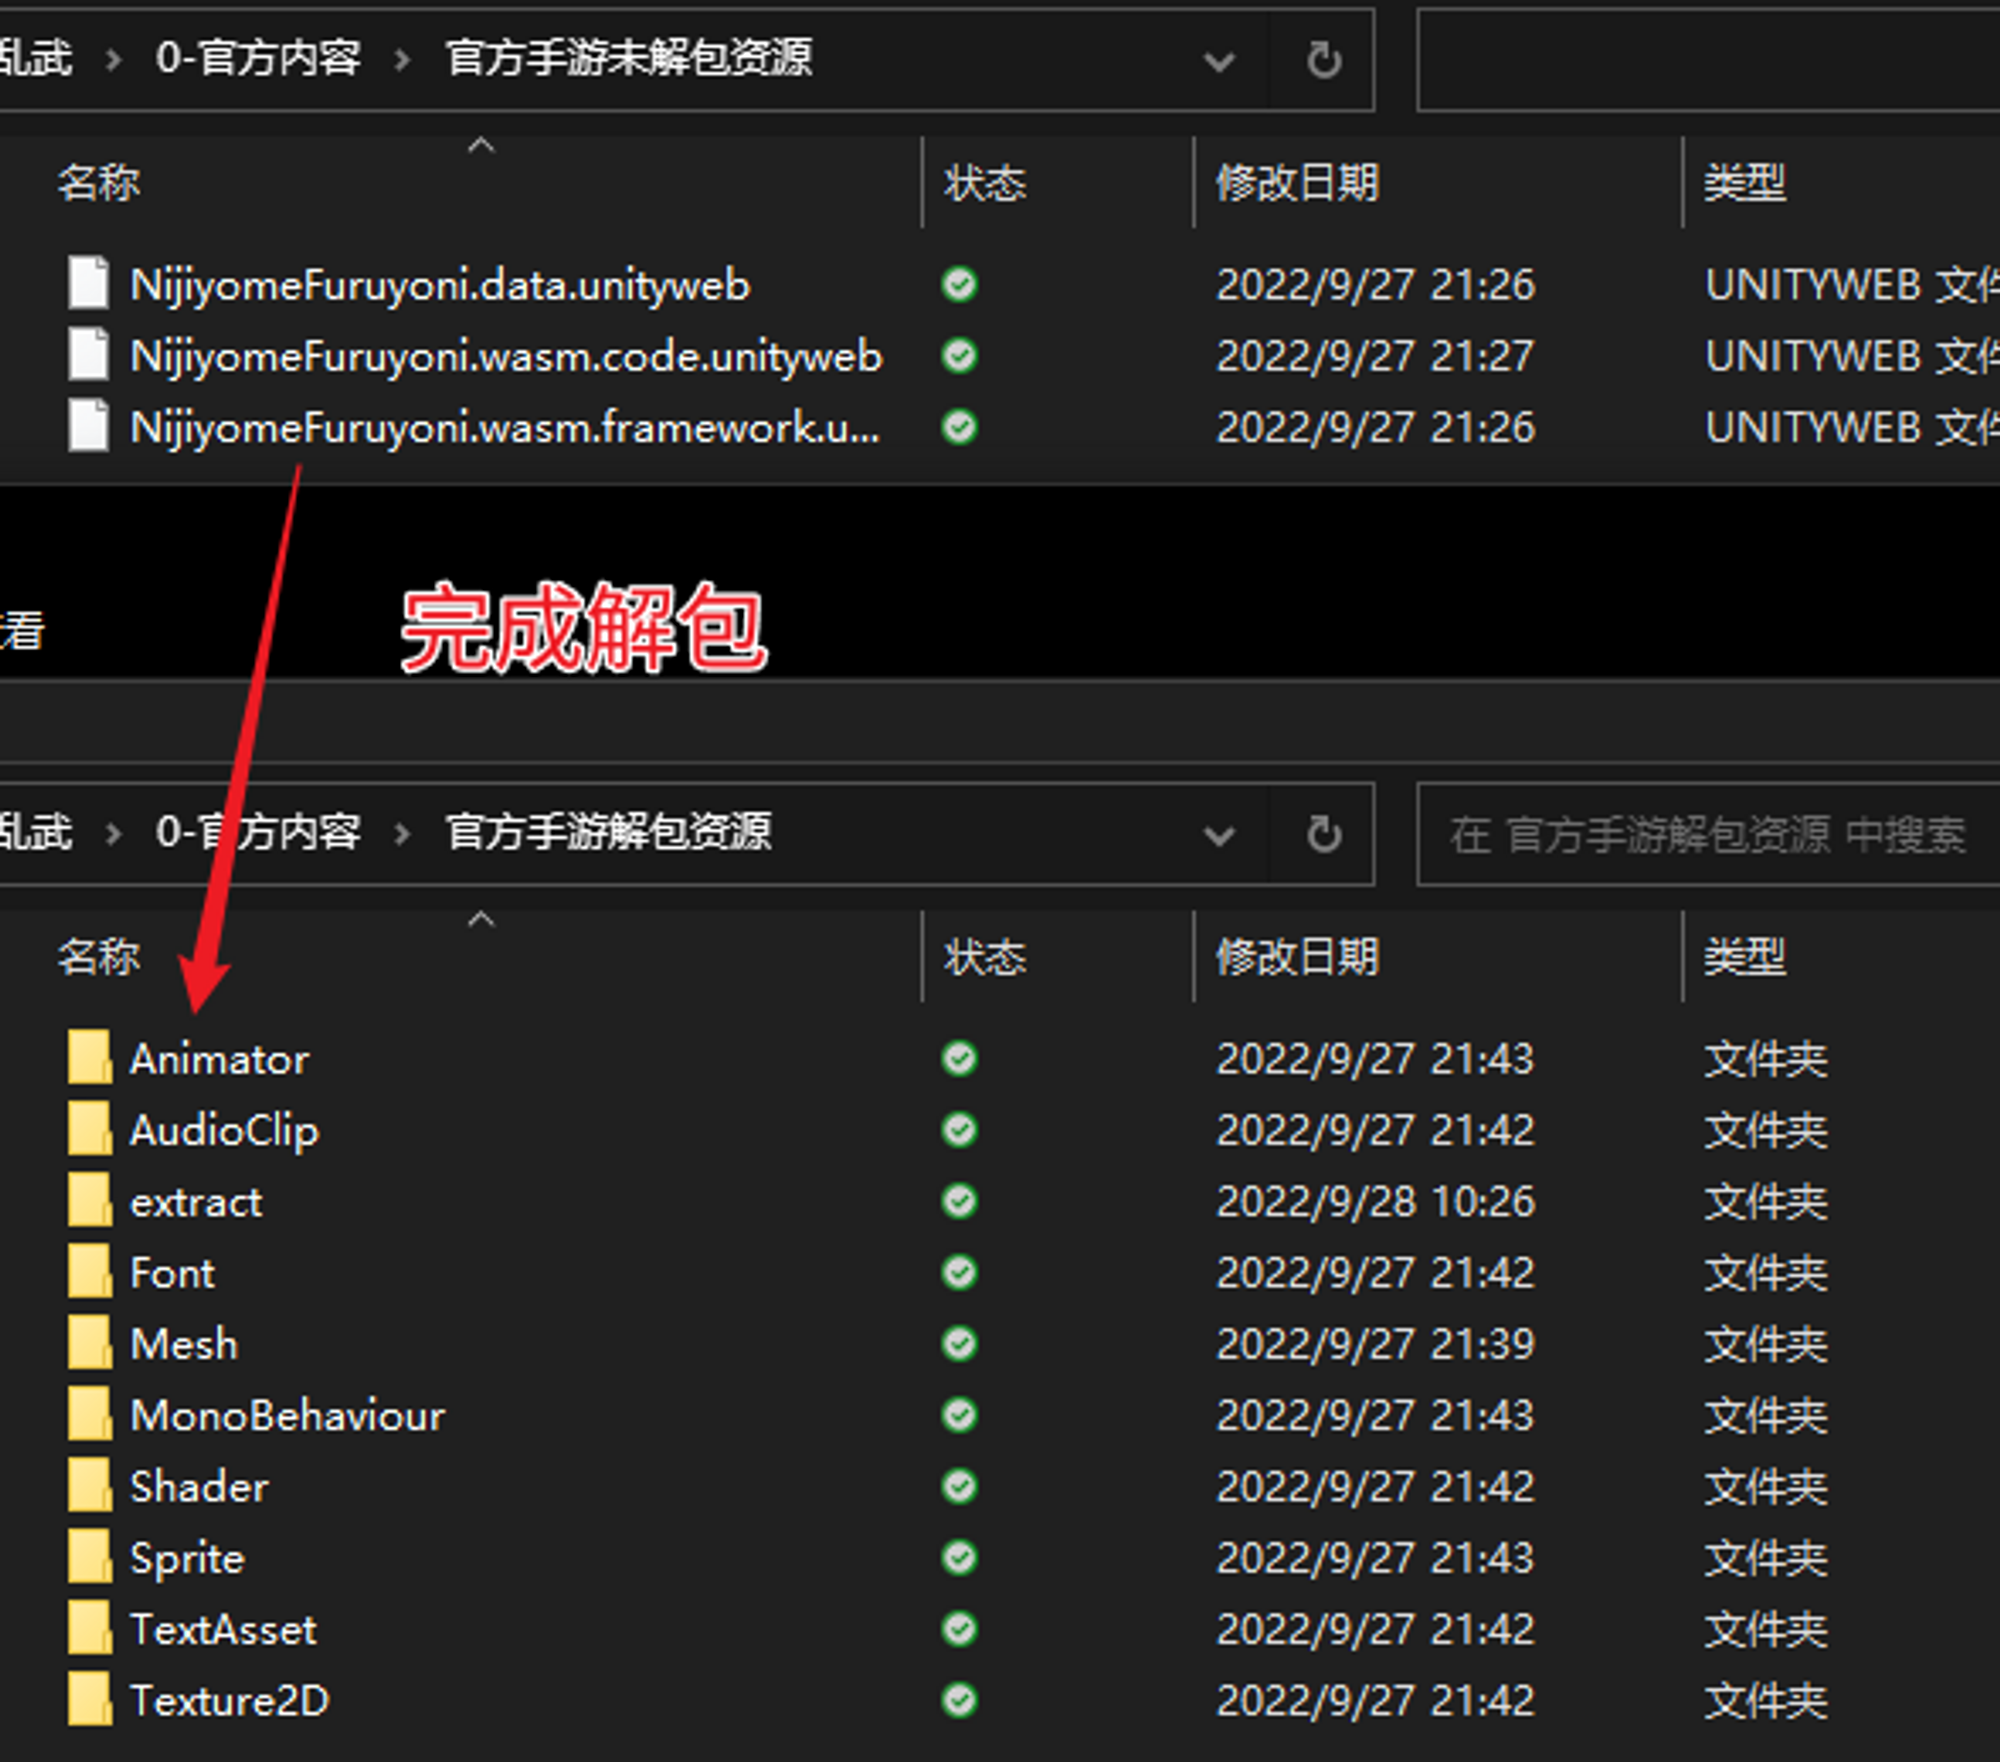This screenshot has height=1762, width=2000.
Task: Open the MonoBehaviour folder
Action: coord(287,1415)
